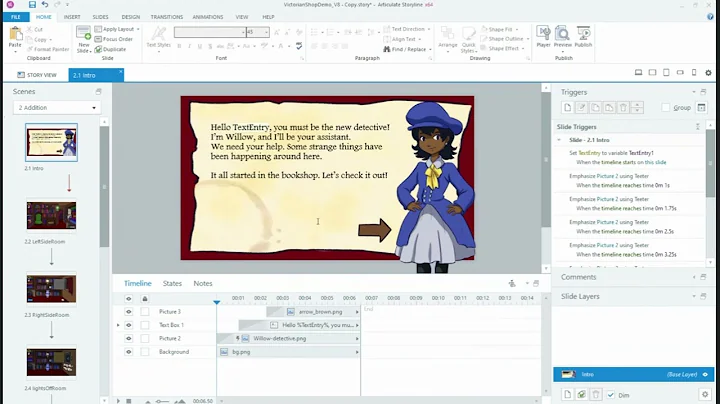Click the brown arrow on the slide
The image size is (720, 404).
coord(374,230)
